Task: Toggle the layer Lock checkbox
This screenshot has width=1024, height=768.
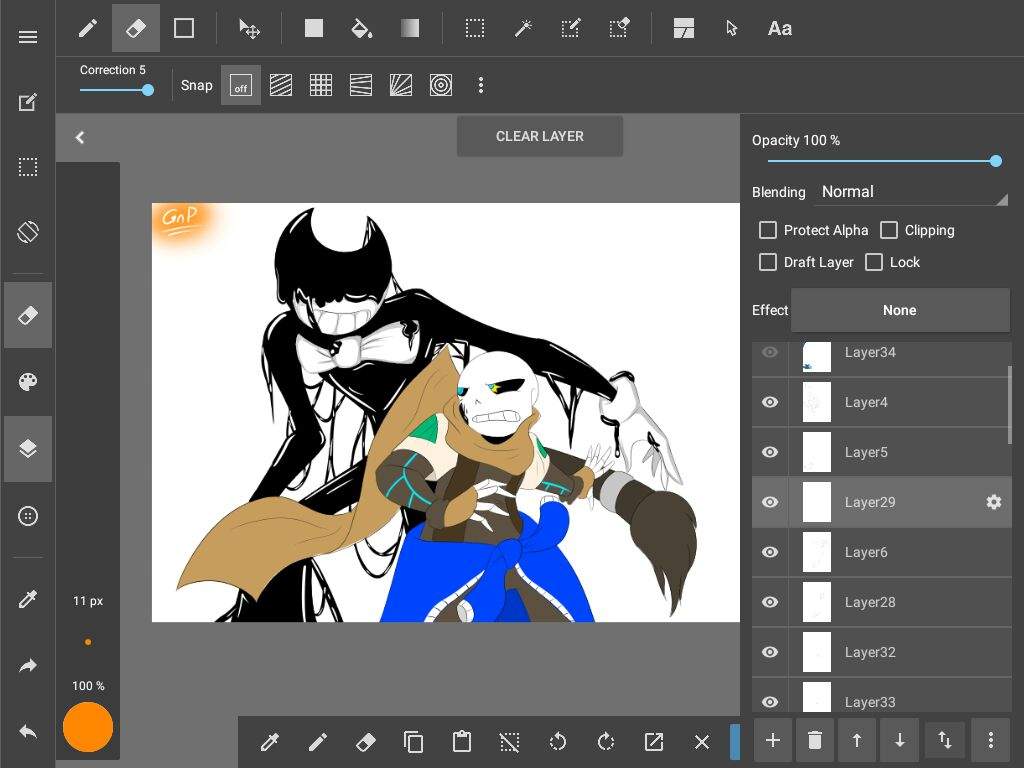Action: coord(874,262)
